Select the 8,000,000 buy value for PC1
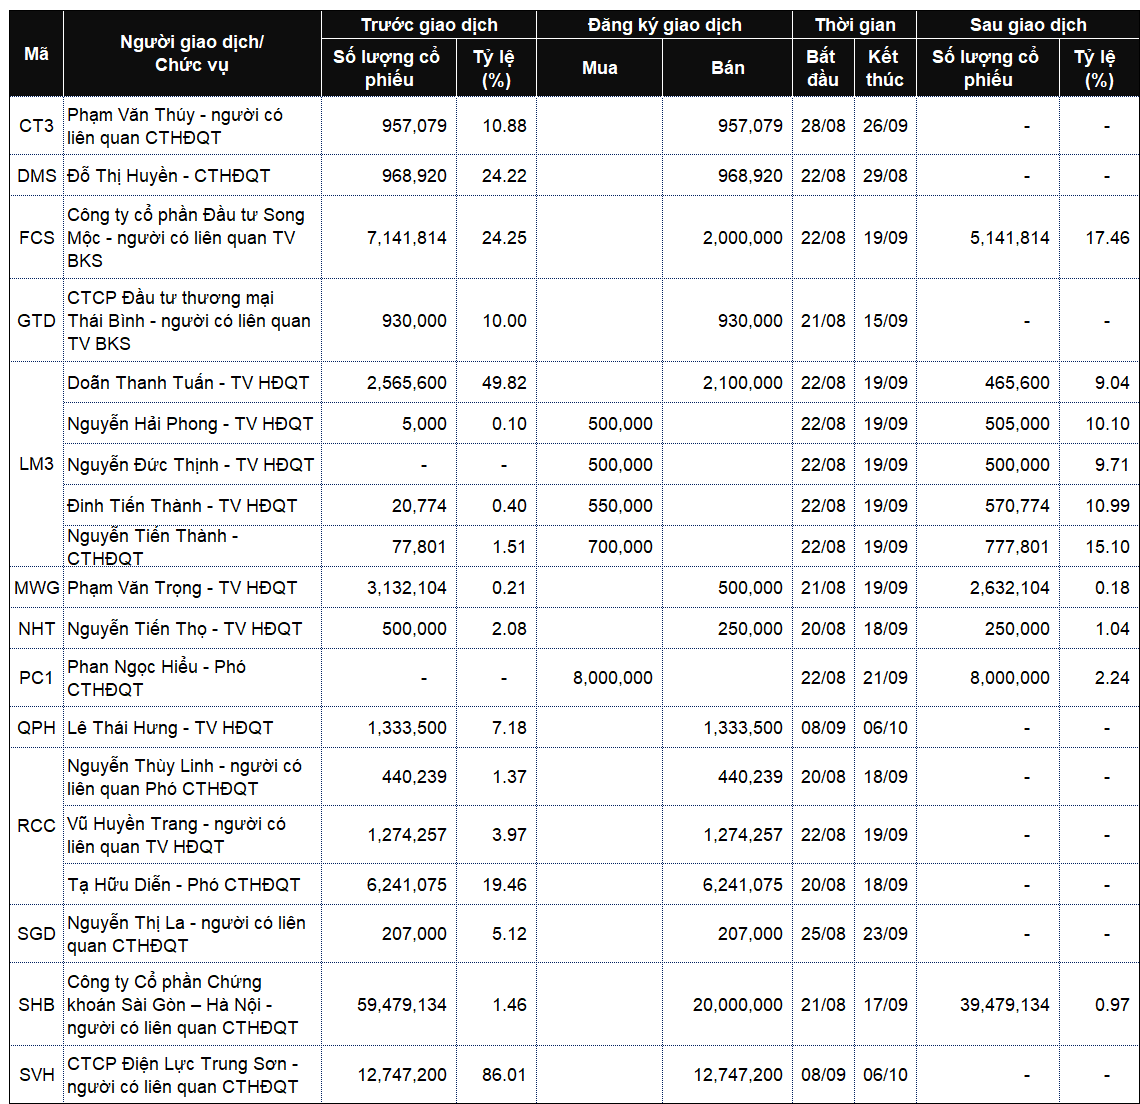Image resolution: width=1140 pixels, height=1104 pixels. coord(612,678)
